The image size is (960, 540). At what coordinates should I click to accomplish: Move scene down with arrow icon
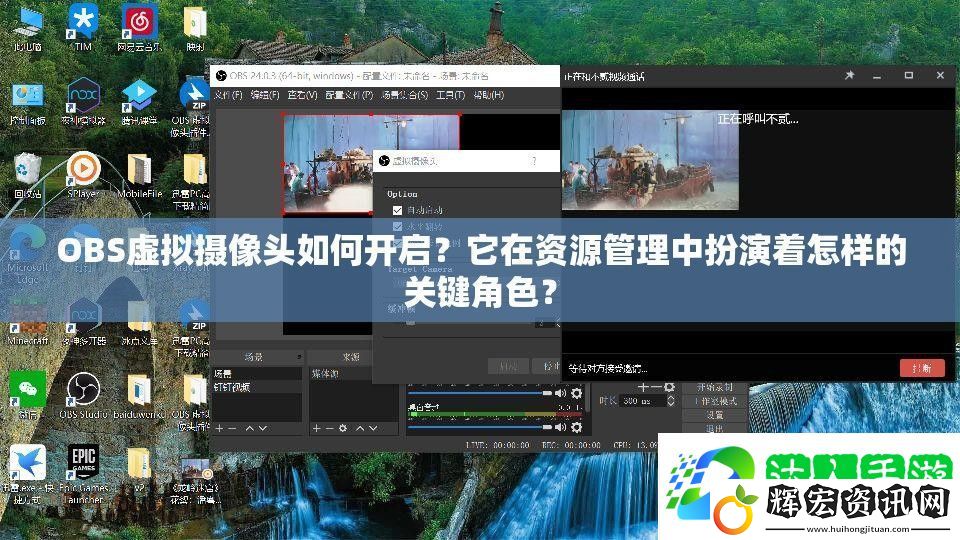pyautogui.click(x=263, y=429)
